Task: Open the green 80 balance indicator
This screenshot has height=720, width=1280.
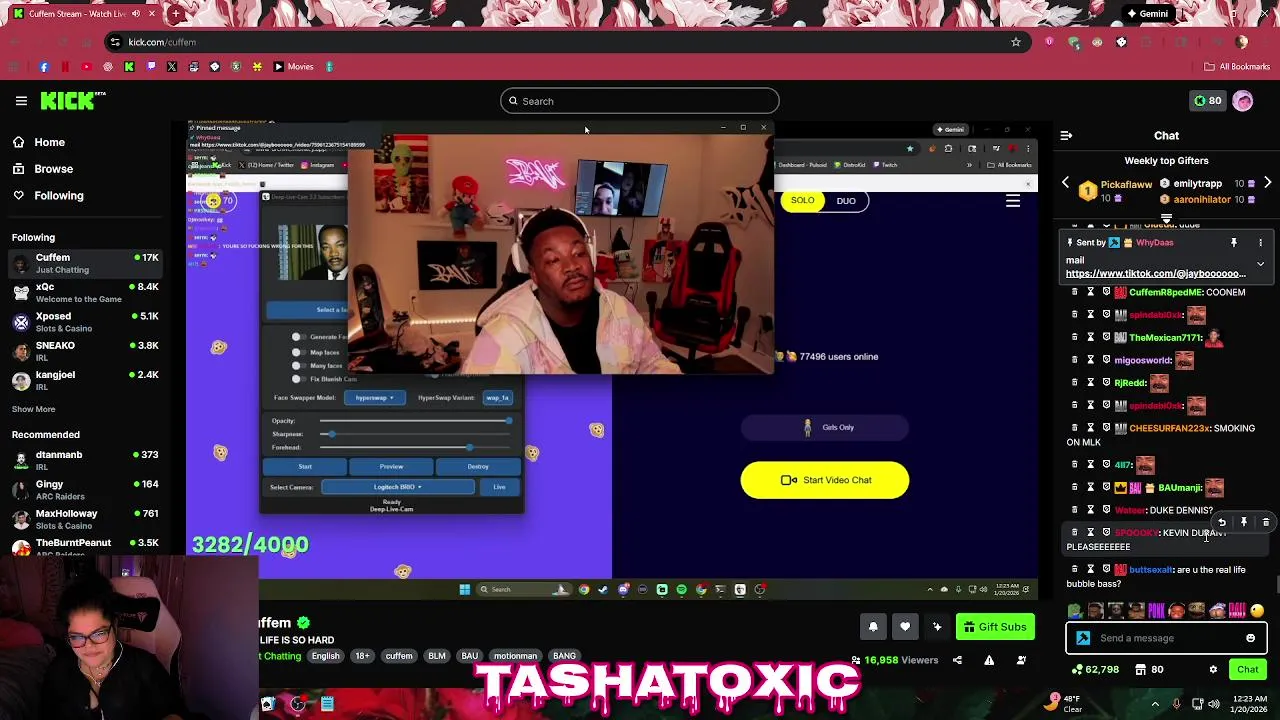Action: 1207,101
